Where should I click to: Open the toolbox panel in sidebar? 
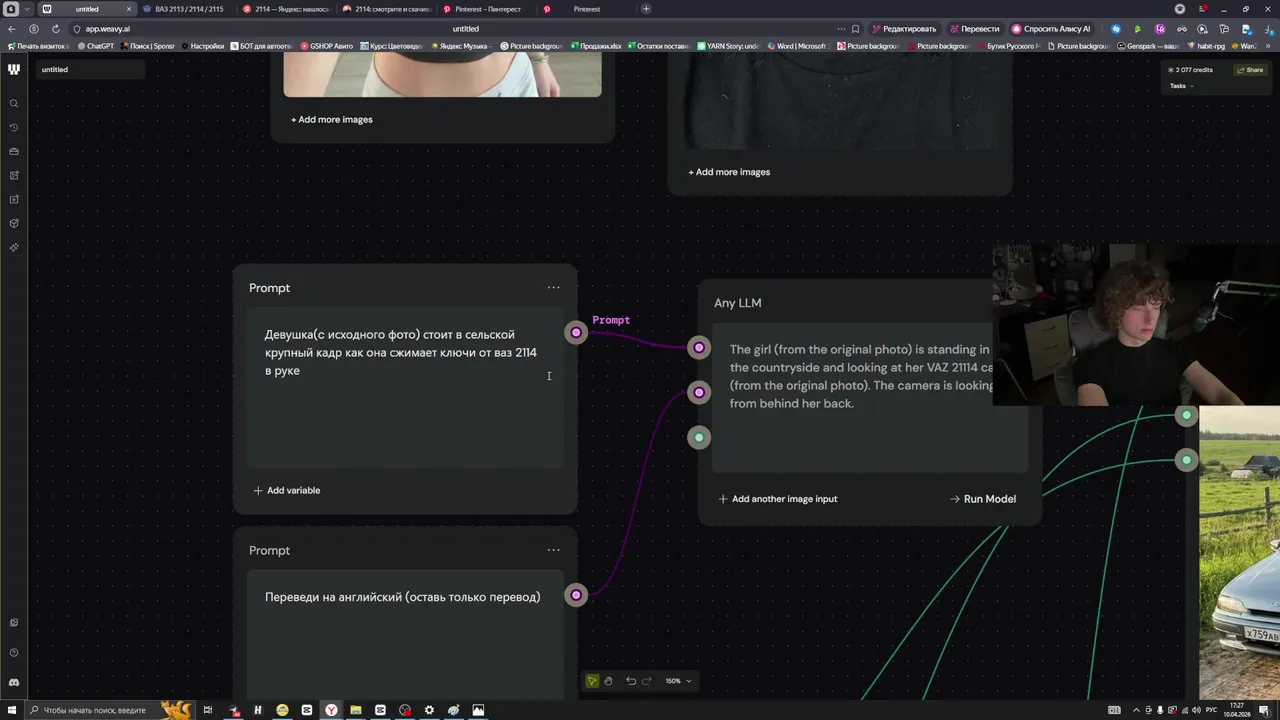[x=14, y=151]
